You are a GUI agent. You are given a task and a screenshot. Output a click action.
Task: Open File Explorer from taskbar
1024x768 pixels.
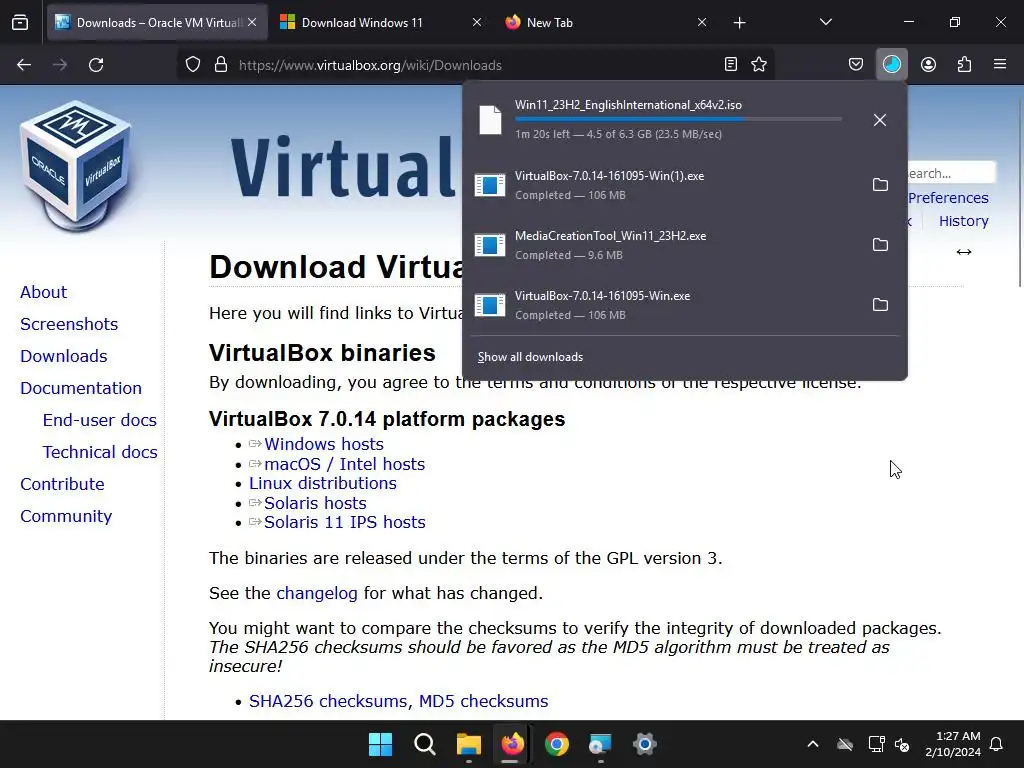(x=468, y=744)
